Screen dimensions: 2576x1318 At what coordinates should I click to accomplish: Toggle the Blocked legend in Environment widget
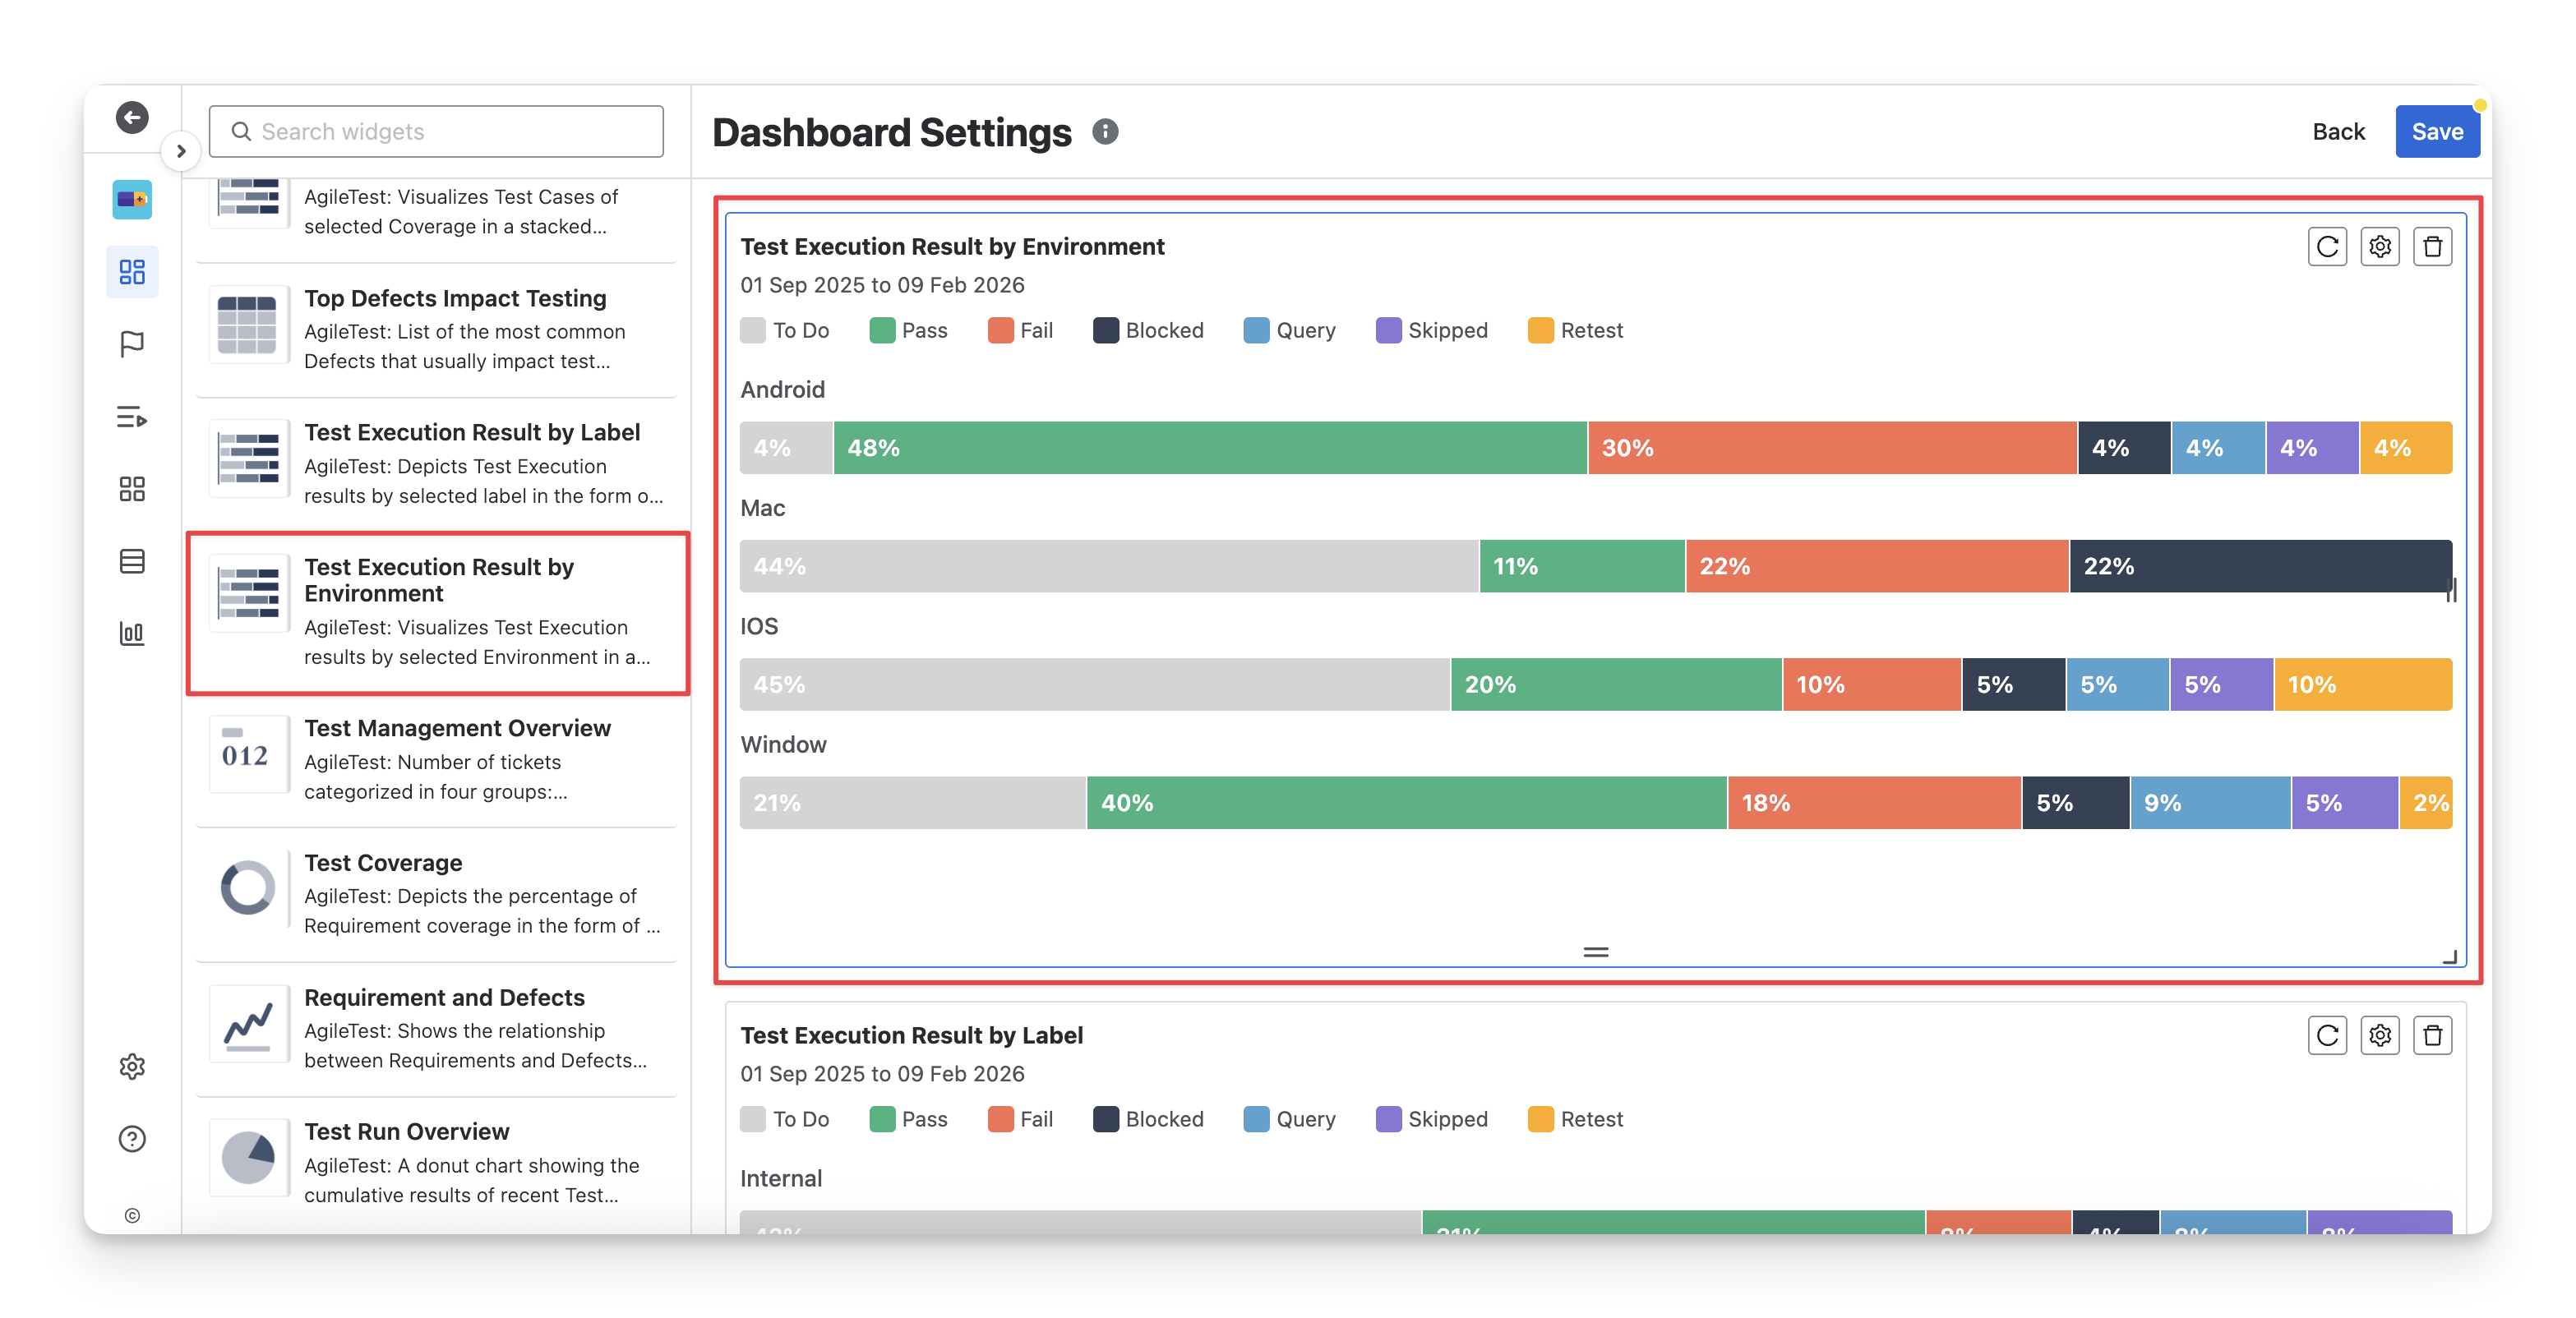[1148, 331]
